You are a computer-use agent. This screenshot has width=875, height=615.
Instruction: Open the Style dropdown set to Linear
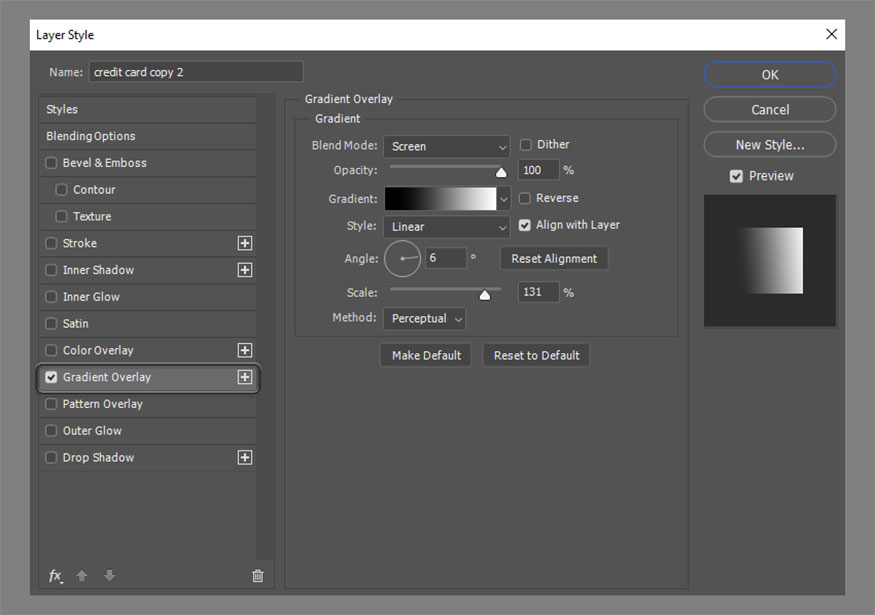coord(446,227)
